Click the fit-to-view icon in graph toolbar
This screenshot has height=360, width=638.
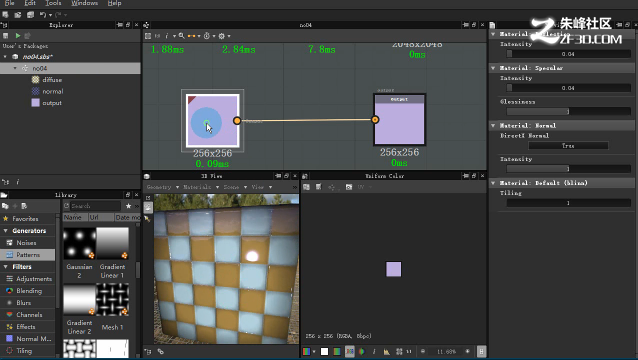(148, 36)
